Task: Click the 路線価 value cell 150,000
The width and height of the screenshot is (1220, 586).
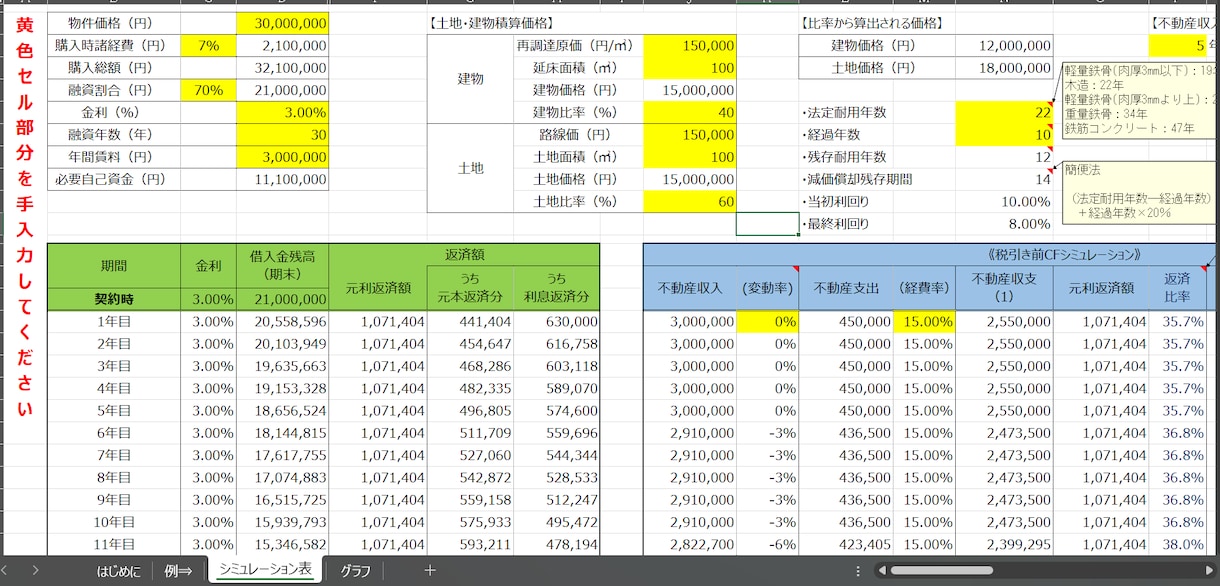Action: click(690, 135)
